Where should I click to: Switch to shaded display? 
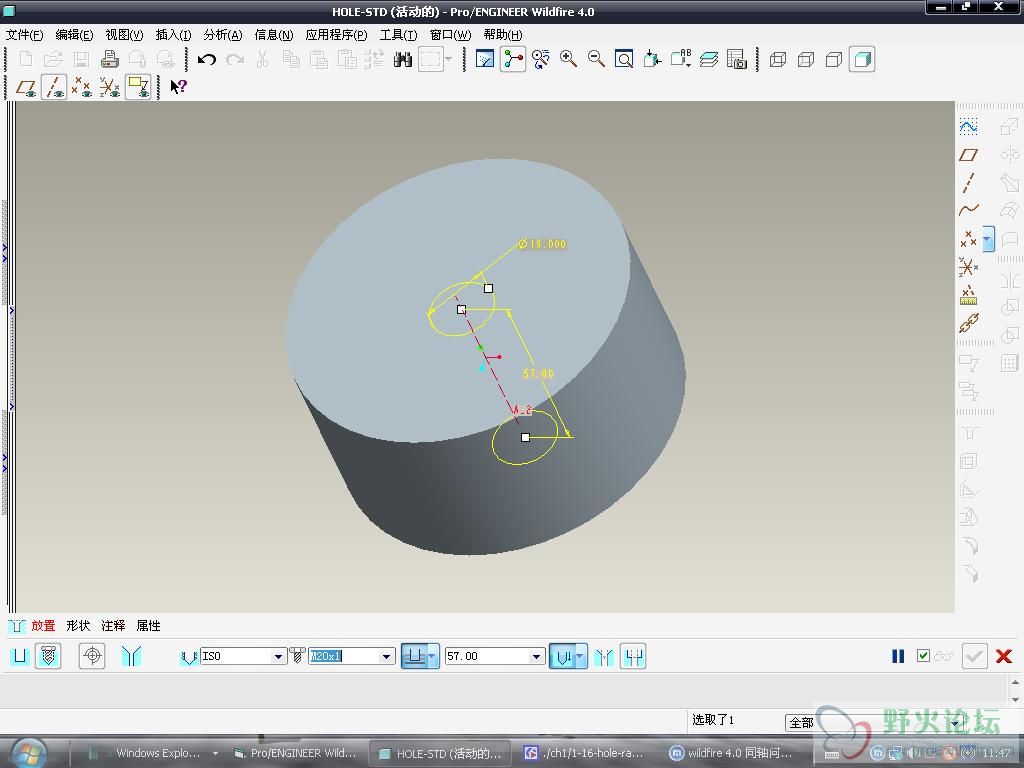[x=862, y=59]
